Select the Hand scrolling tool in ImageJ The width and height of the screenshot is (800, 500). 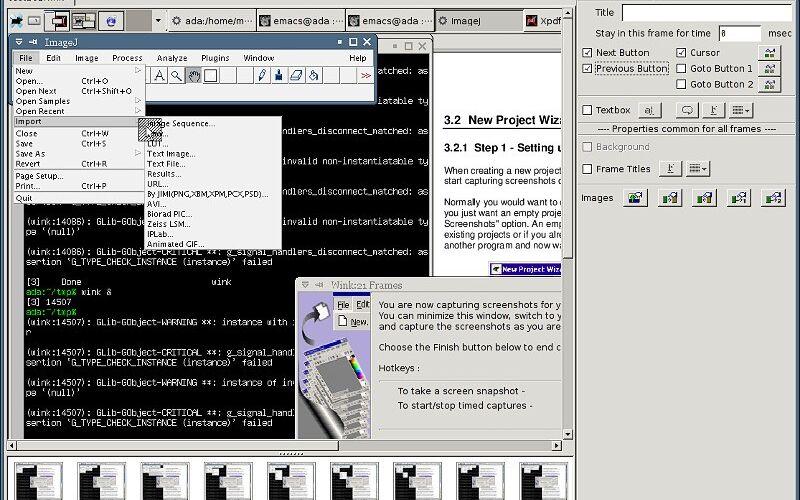193,76
